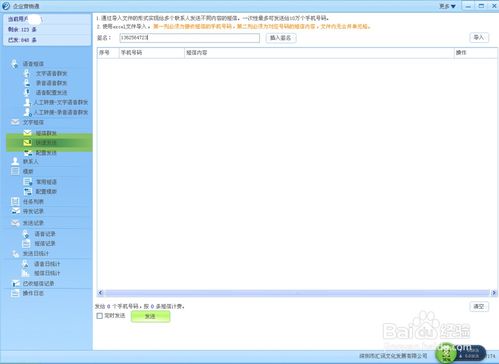Select 人工转接-文字语音群发 sidebar entry
Viewport: 499px width, 364px height.
[61, 102]
